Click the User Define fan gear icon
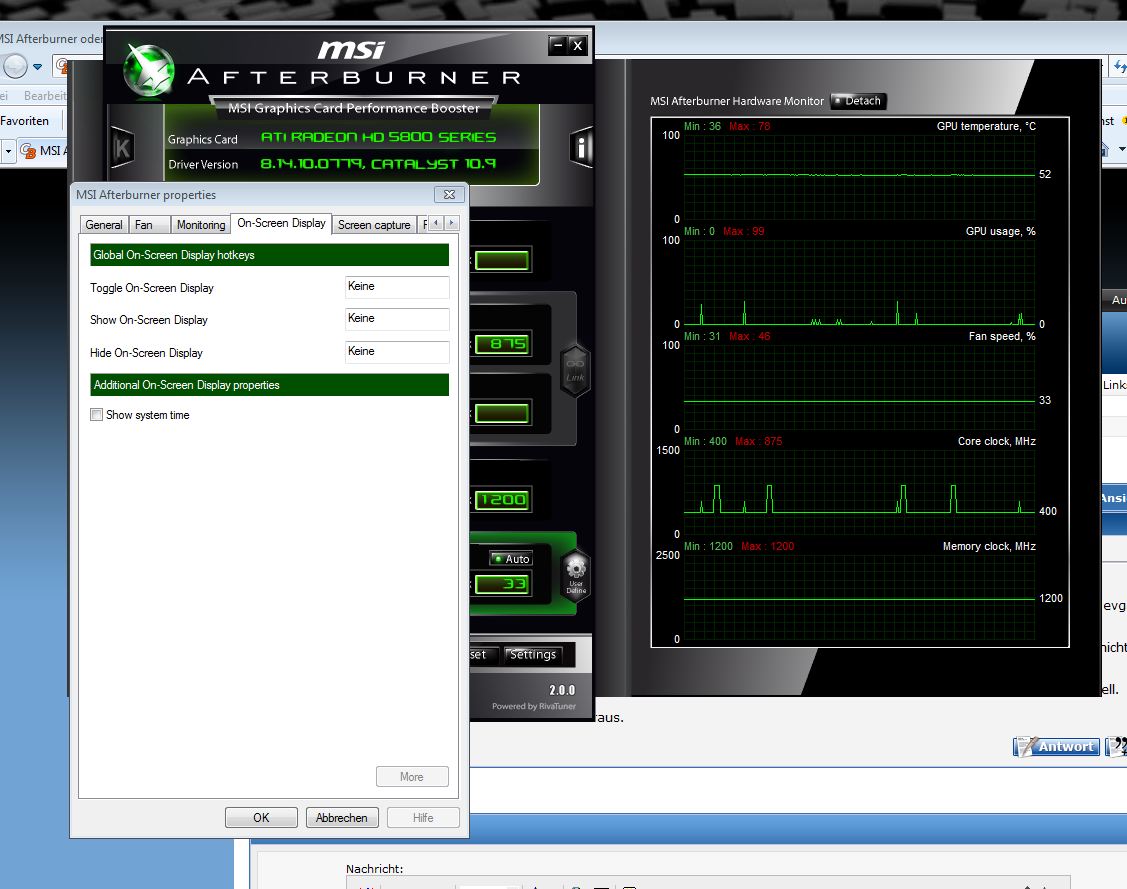The height and width of the screenshot is (889, 1127). tap(576, 575)
